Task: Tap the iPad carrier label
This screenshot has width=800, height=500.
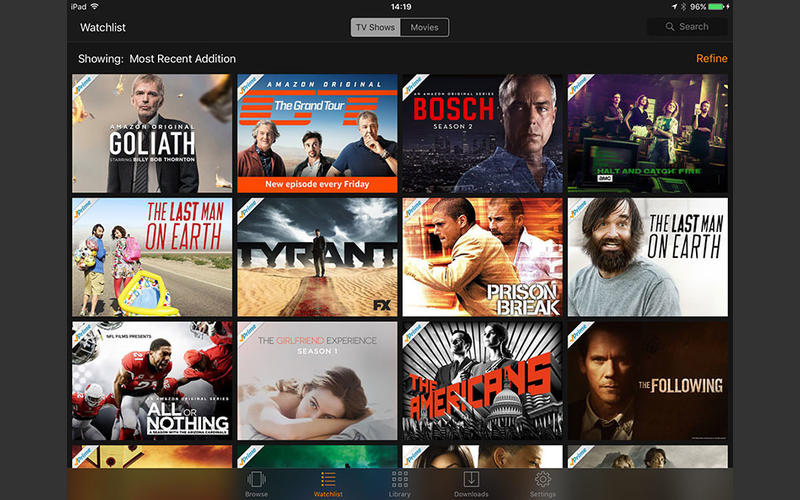Action: [x=78, y=7]
